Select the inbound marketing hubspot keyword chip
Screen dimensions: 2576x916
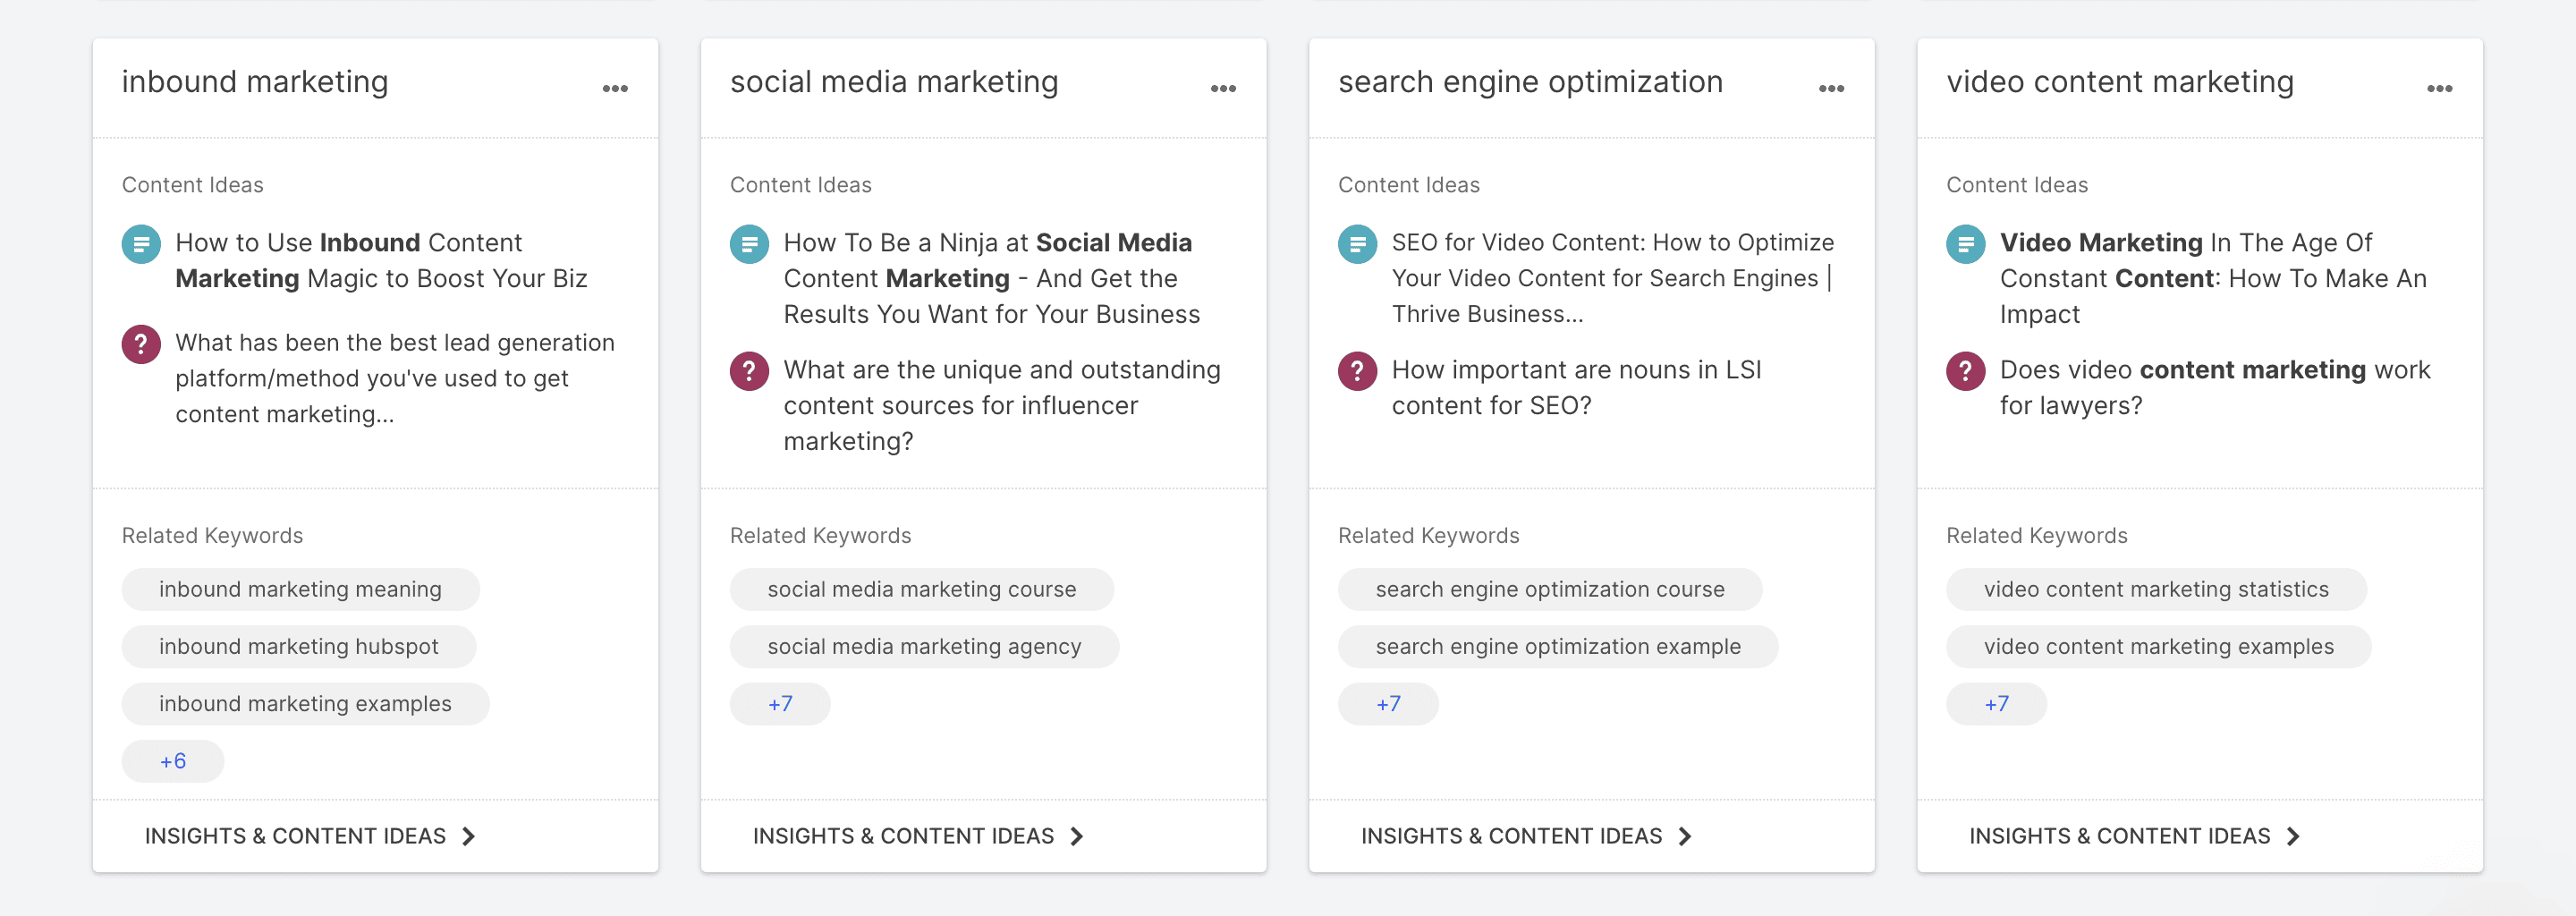pyautogui.click(x=299, y=646)
